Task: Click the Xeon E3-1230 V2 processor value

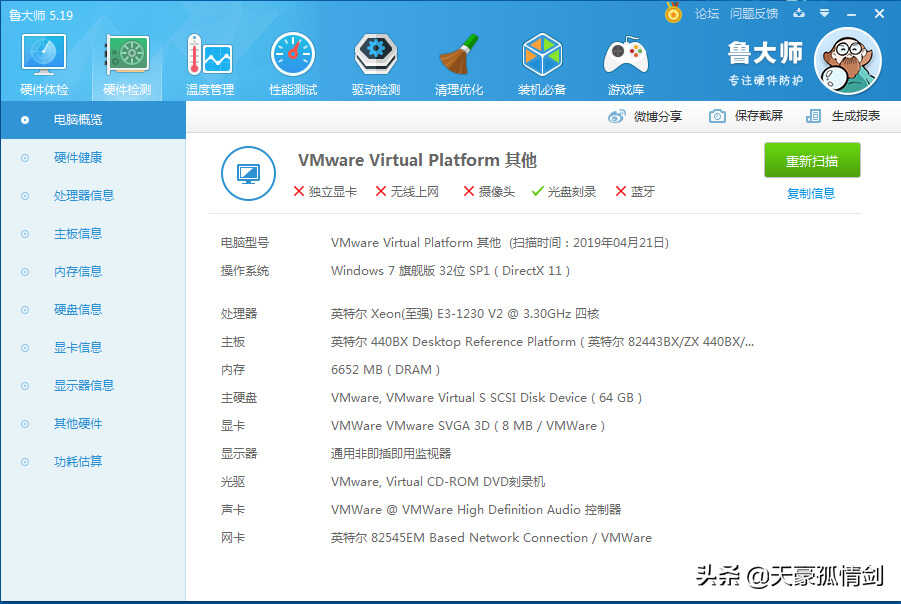Action: (465, 314)
